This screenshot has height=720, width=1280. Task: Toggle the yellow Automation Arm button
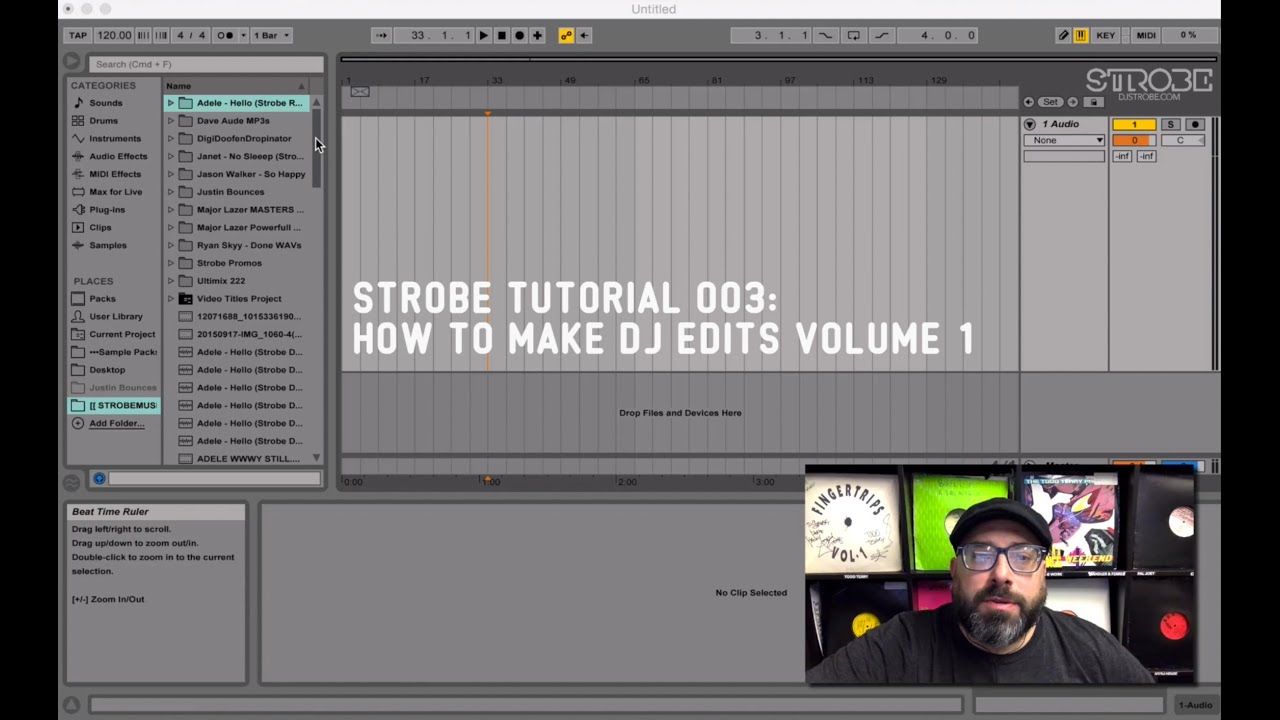tap(566, 35)
